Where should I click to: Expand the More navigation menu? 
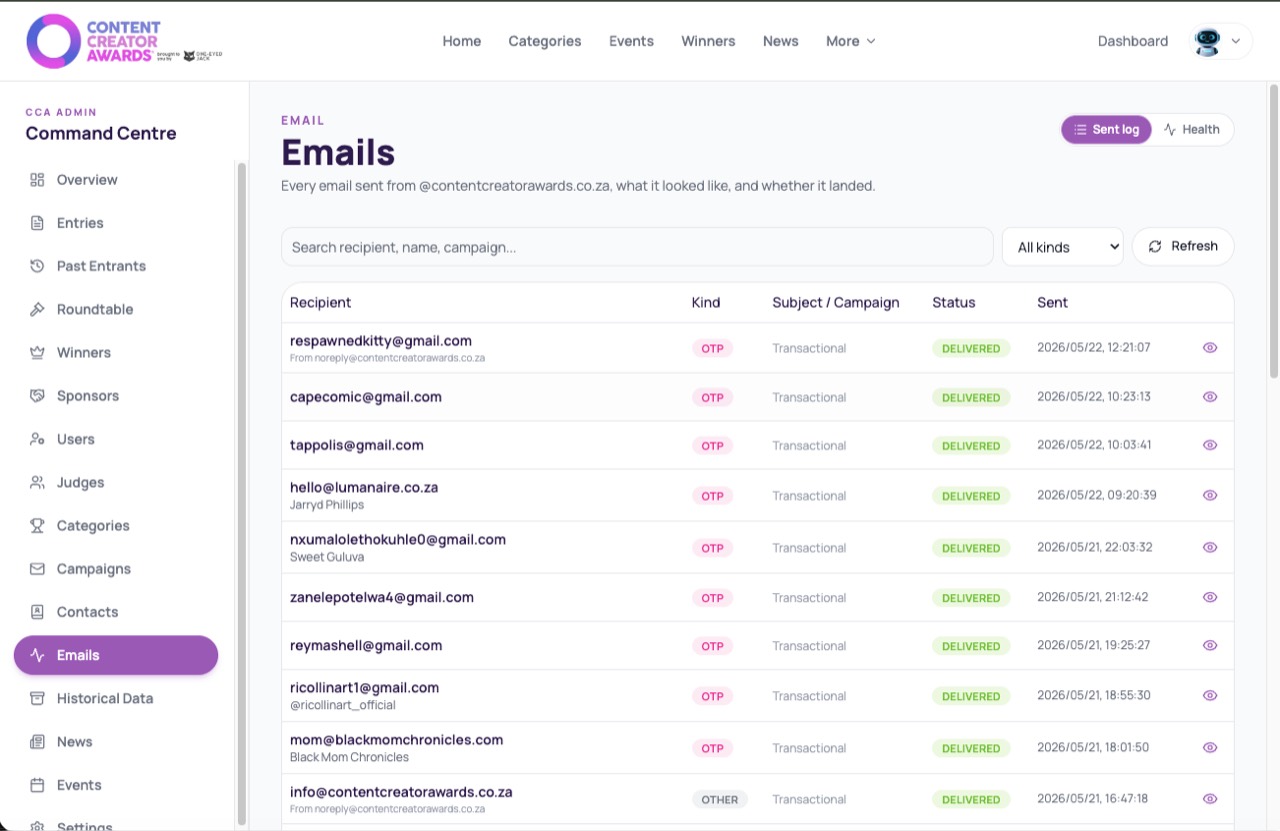tap(850, 41)
